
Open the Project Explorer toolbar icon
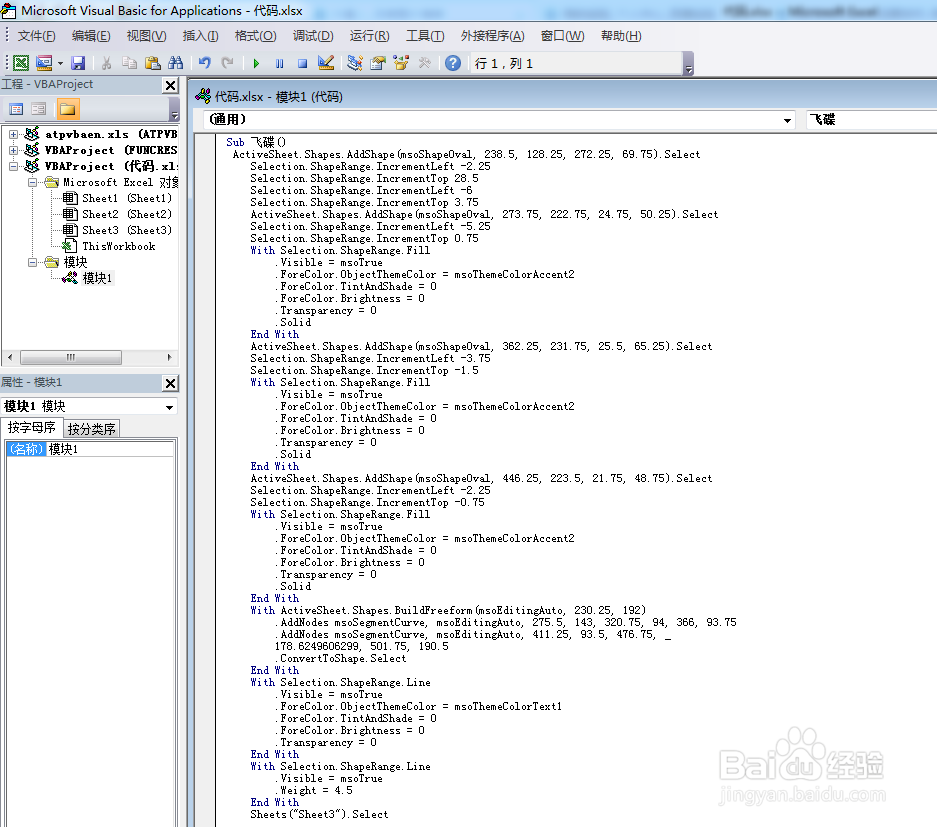coord(355,63)
